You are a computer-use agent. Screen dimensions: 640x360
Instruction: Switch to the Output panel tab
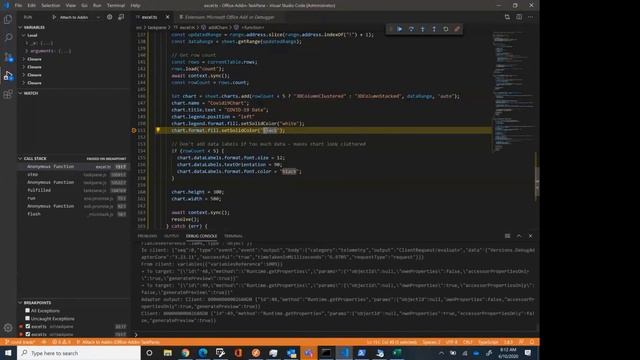point(171,236)
